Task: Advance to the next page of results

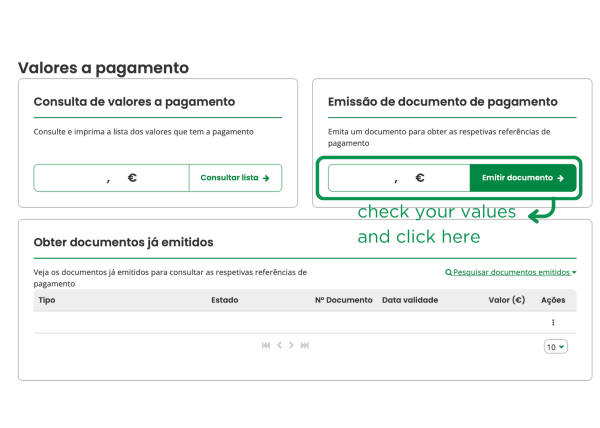Action: (292, 345)
